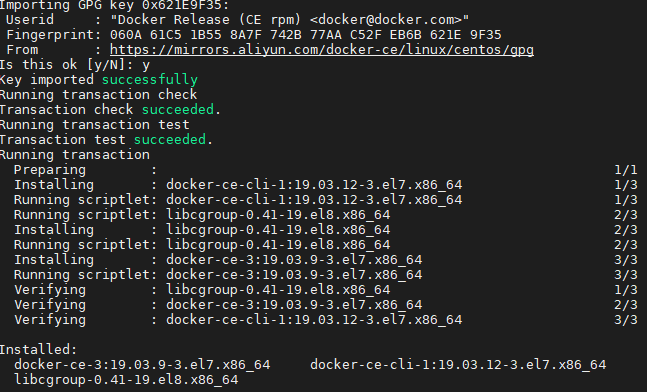This screenshot has height=392, width=647.
Task: Click 'Installing : libcgroup-0.41-19.el8.x86_64' package name
Action: coord(278,230)
